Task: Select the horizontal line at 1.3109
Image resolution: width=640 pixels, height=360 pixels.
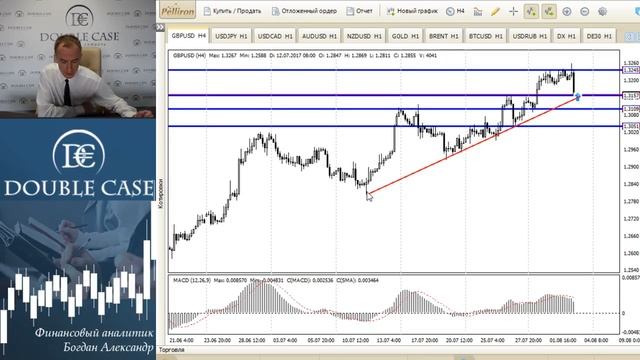Action: tap(394, 109)
